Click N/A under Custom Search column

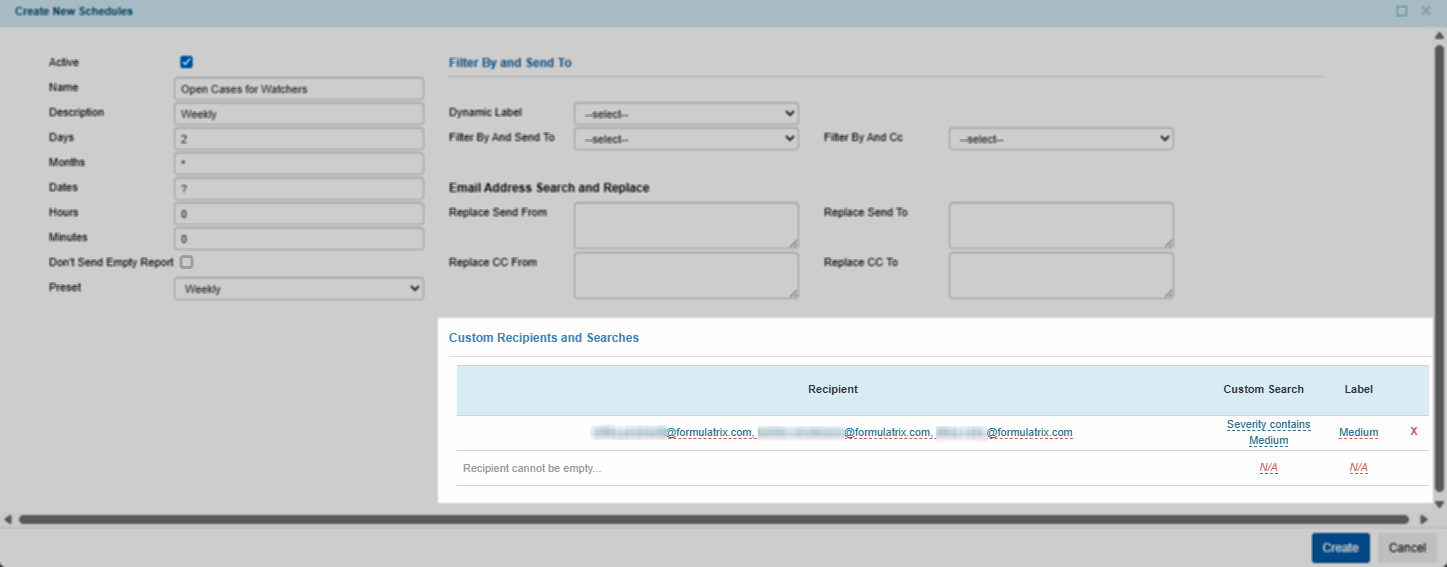[x=1268, y=468]
